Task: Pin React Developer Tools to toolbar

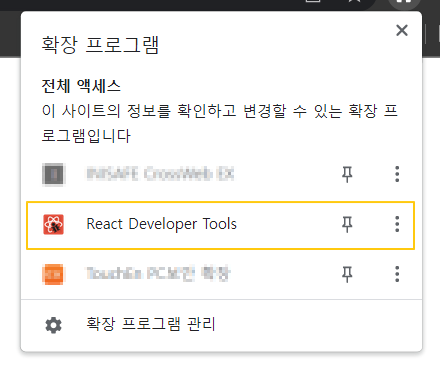Action: tap(347, 224)
